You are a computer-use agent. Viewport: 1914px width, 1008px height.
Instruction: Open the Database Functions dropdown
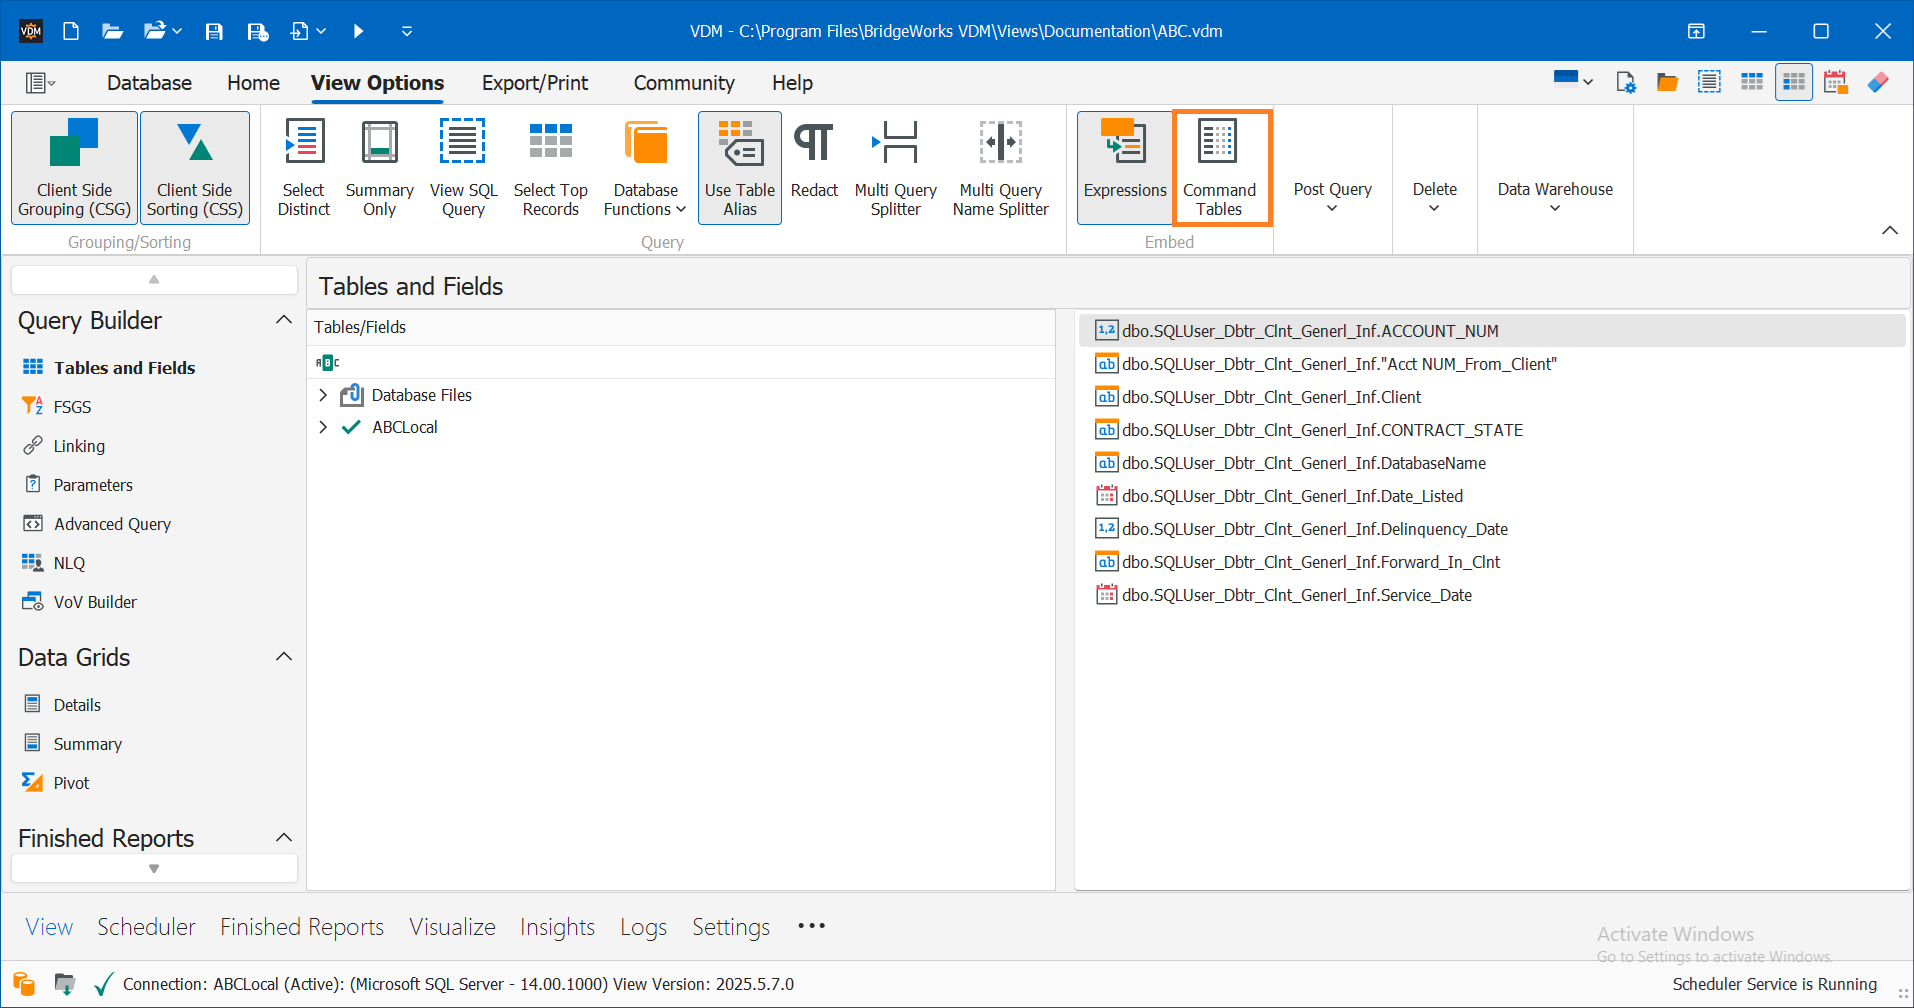[644, 167]
